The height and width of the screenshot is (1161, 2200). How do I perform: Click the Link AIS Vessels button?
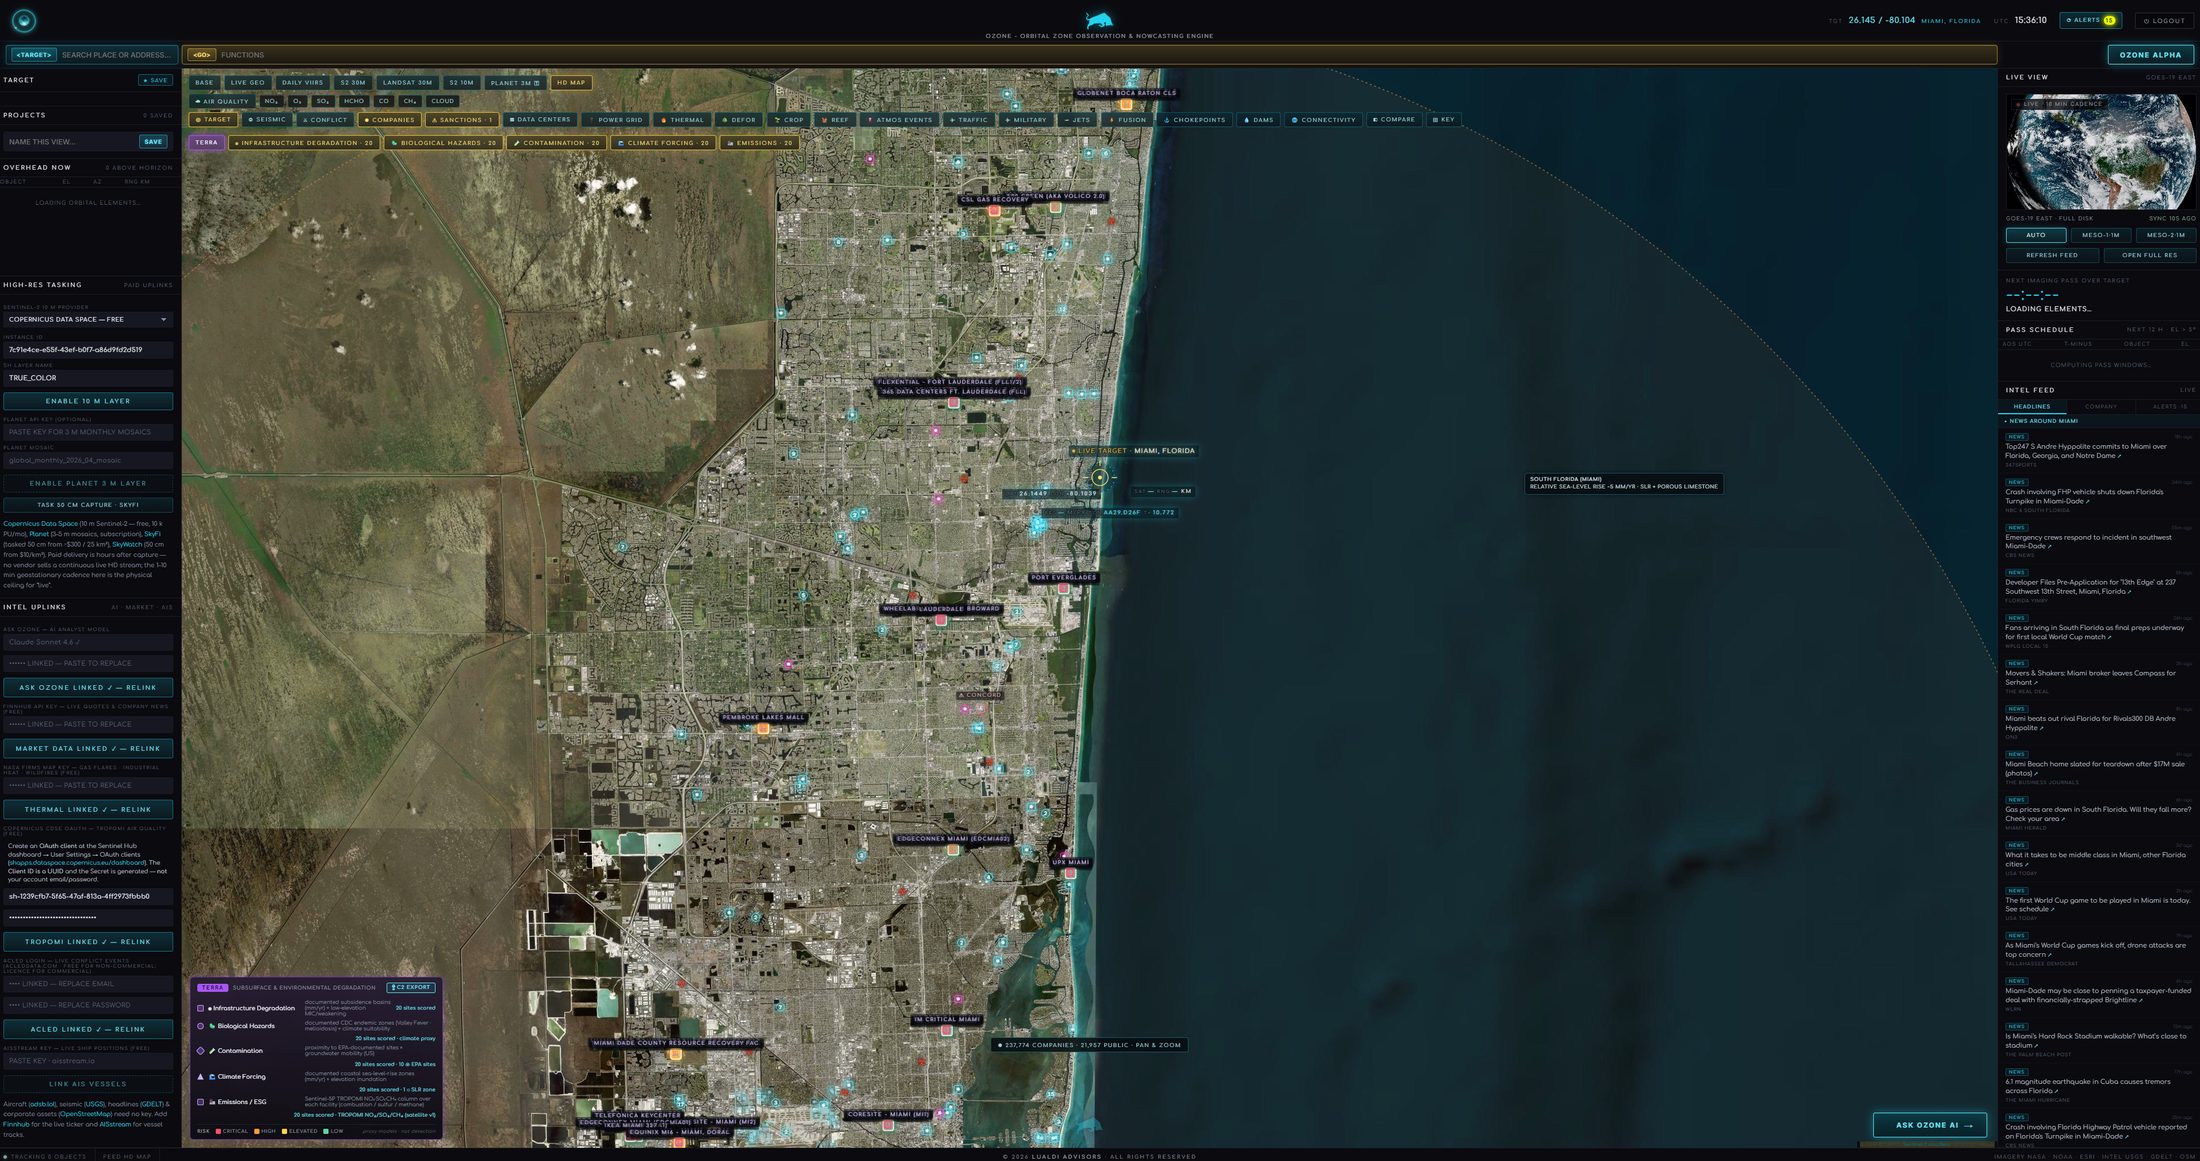point(88,1084)
